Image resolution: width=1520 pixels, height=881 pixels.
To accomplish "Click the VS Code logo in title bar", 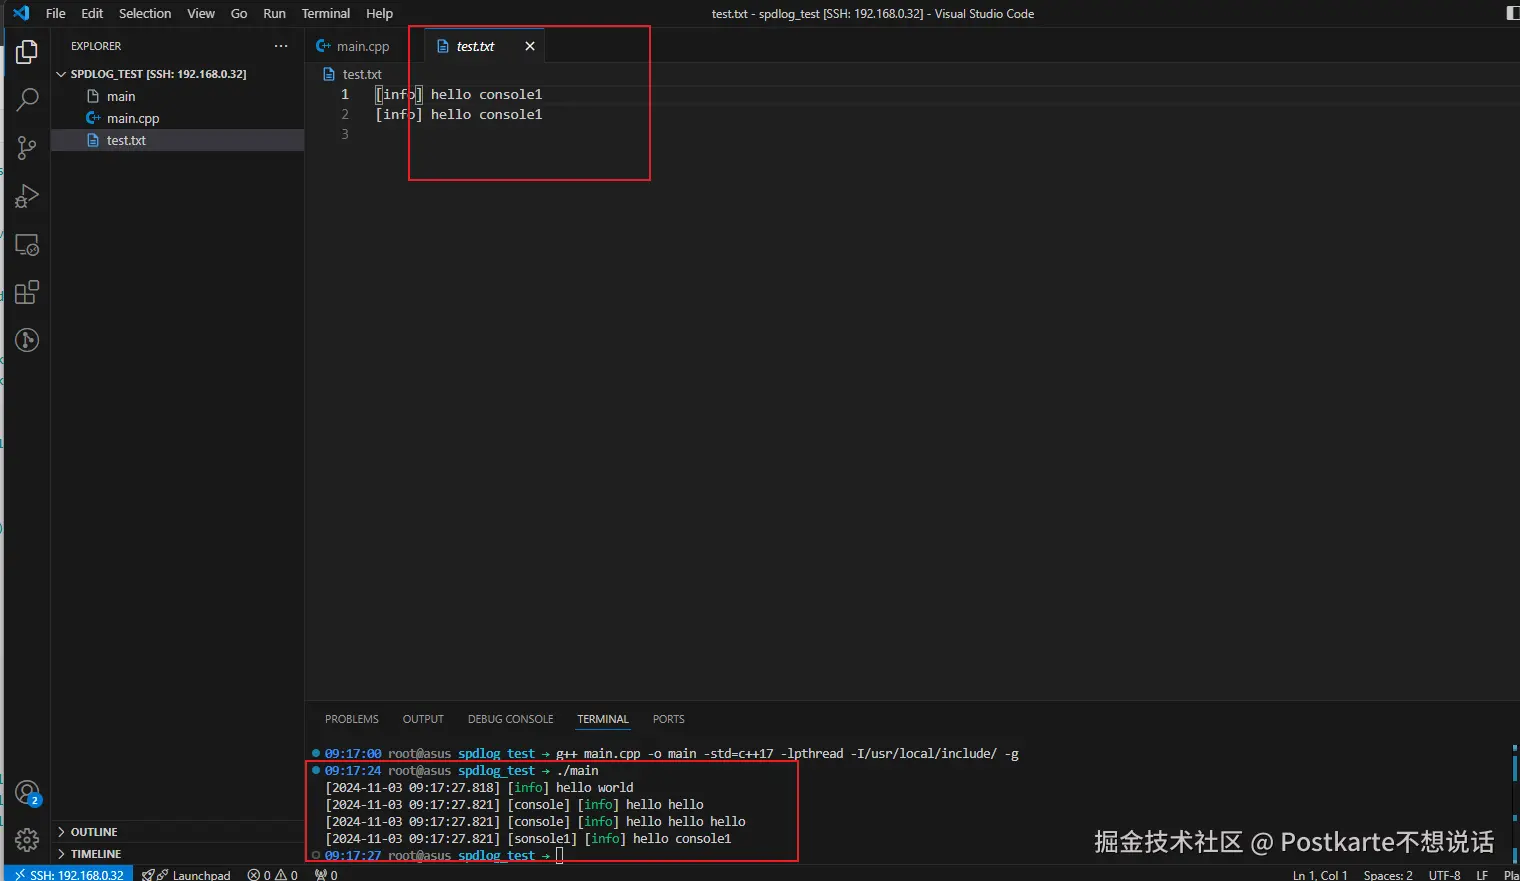I will point(21,13).
